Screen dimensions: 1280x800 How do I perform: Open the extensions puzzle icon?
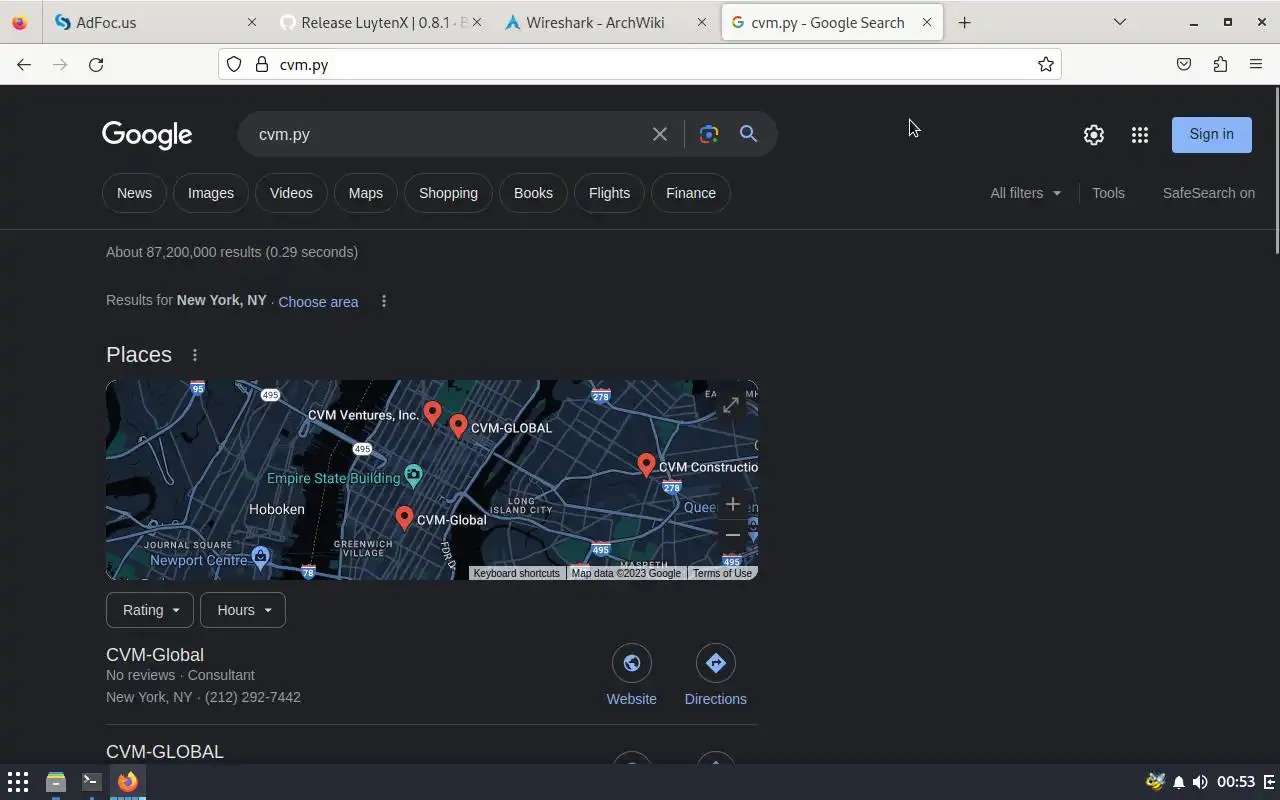click(1220, 64)
